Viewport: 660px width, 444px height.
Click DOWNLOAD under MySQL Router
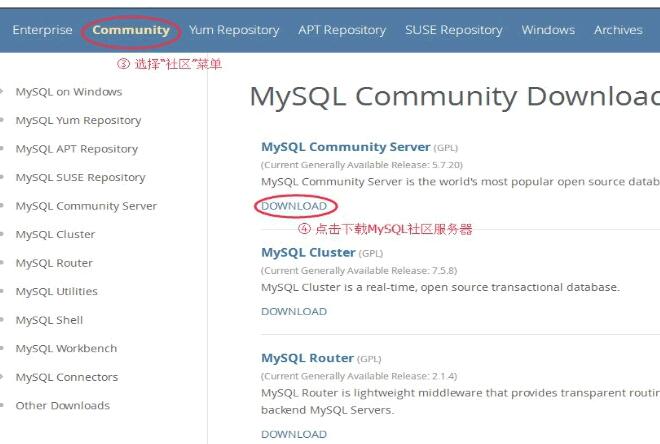294,434
